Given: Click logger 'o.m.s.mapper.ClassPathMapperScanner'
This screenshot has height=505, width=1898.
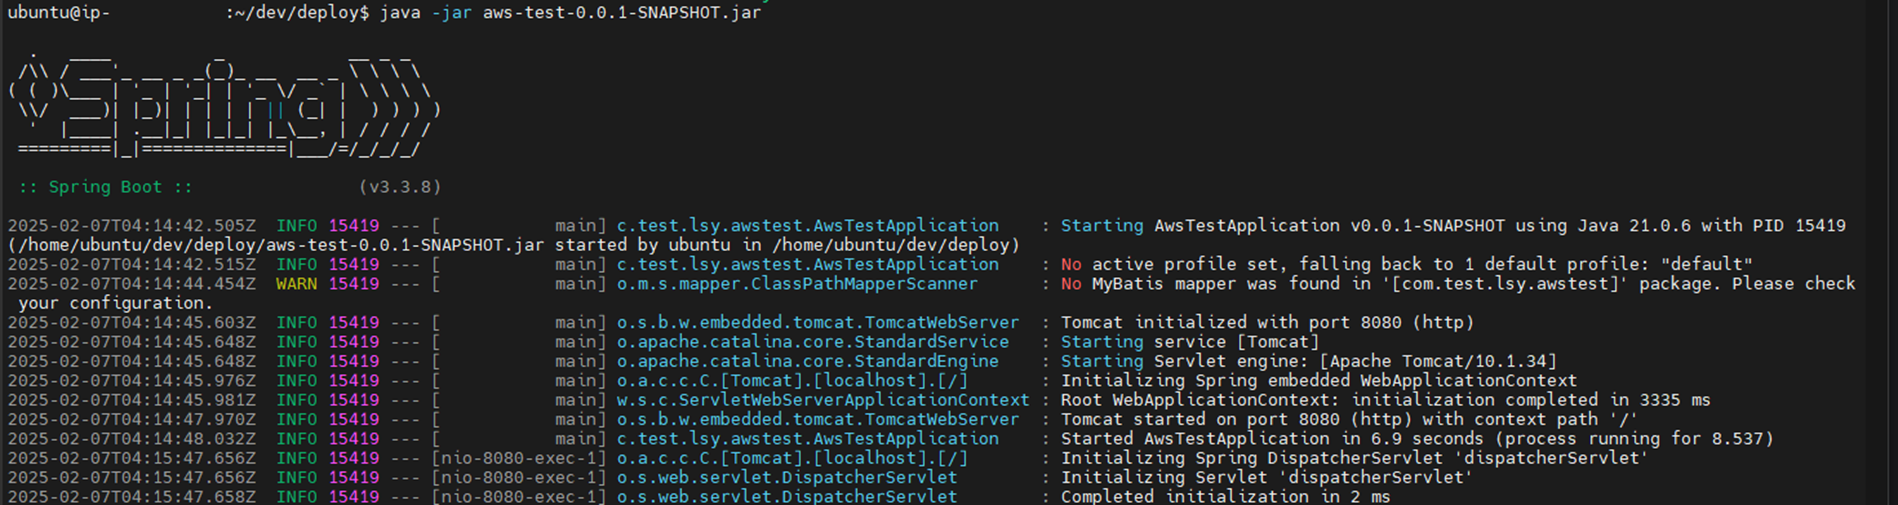Looking at the screenshot, I should [x=797, y=284].
